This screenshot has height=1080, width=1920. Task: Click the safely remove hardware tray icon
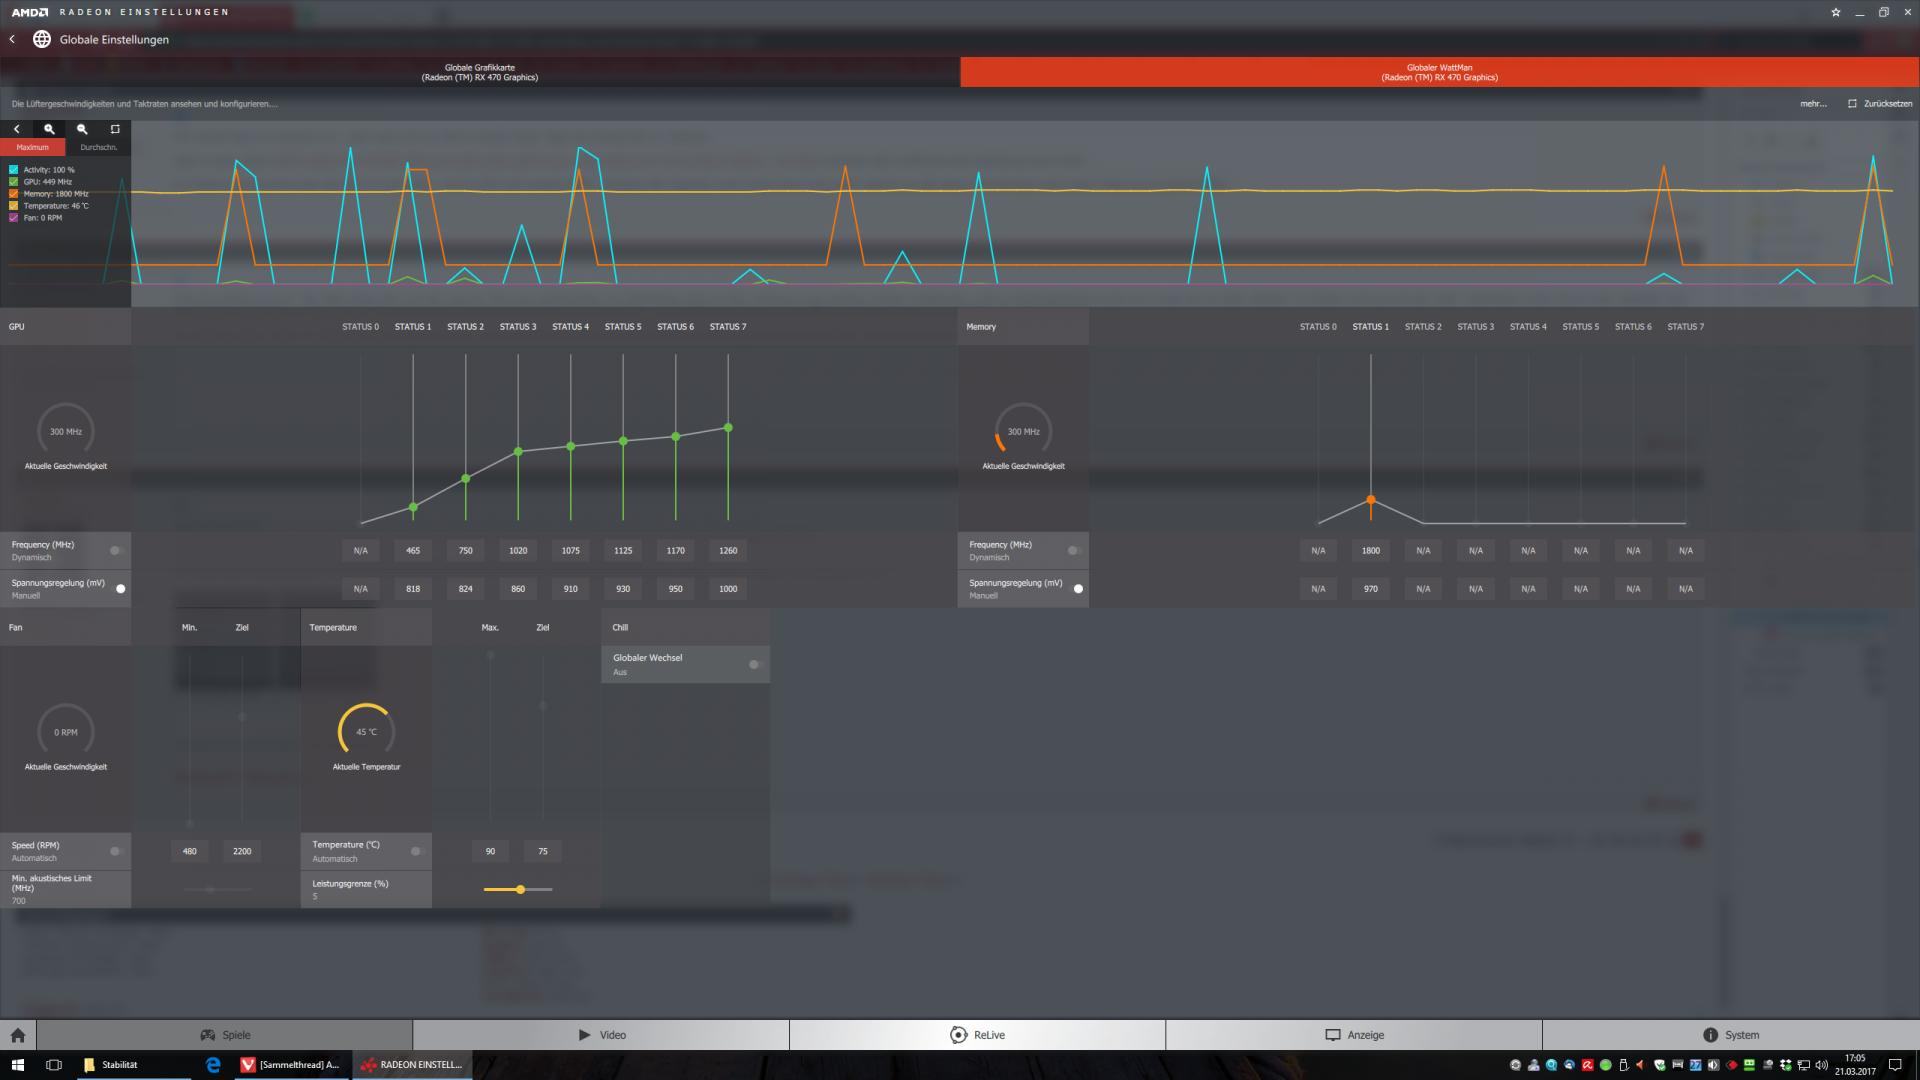point(1623,1065)
